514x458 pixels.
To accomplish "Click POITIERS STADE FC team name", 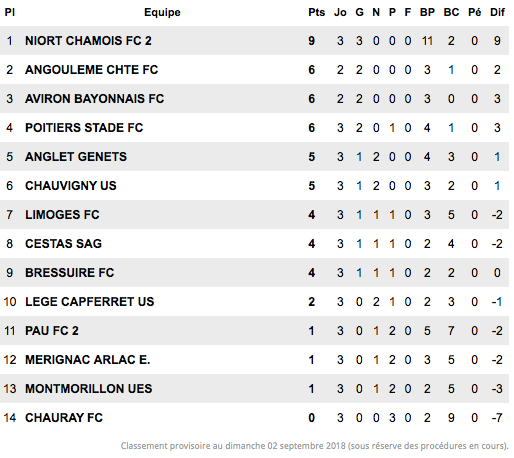I will click(x=84, y=128).
